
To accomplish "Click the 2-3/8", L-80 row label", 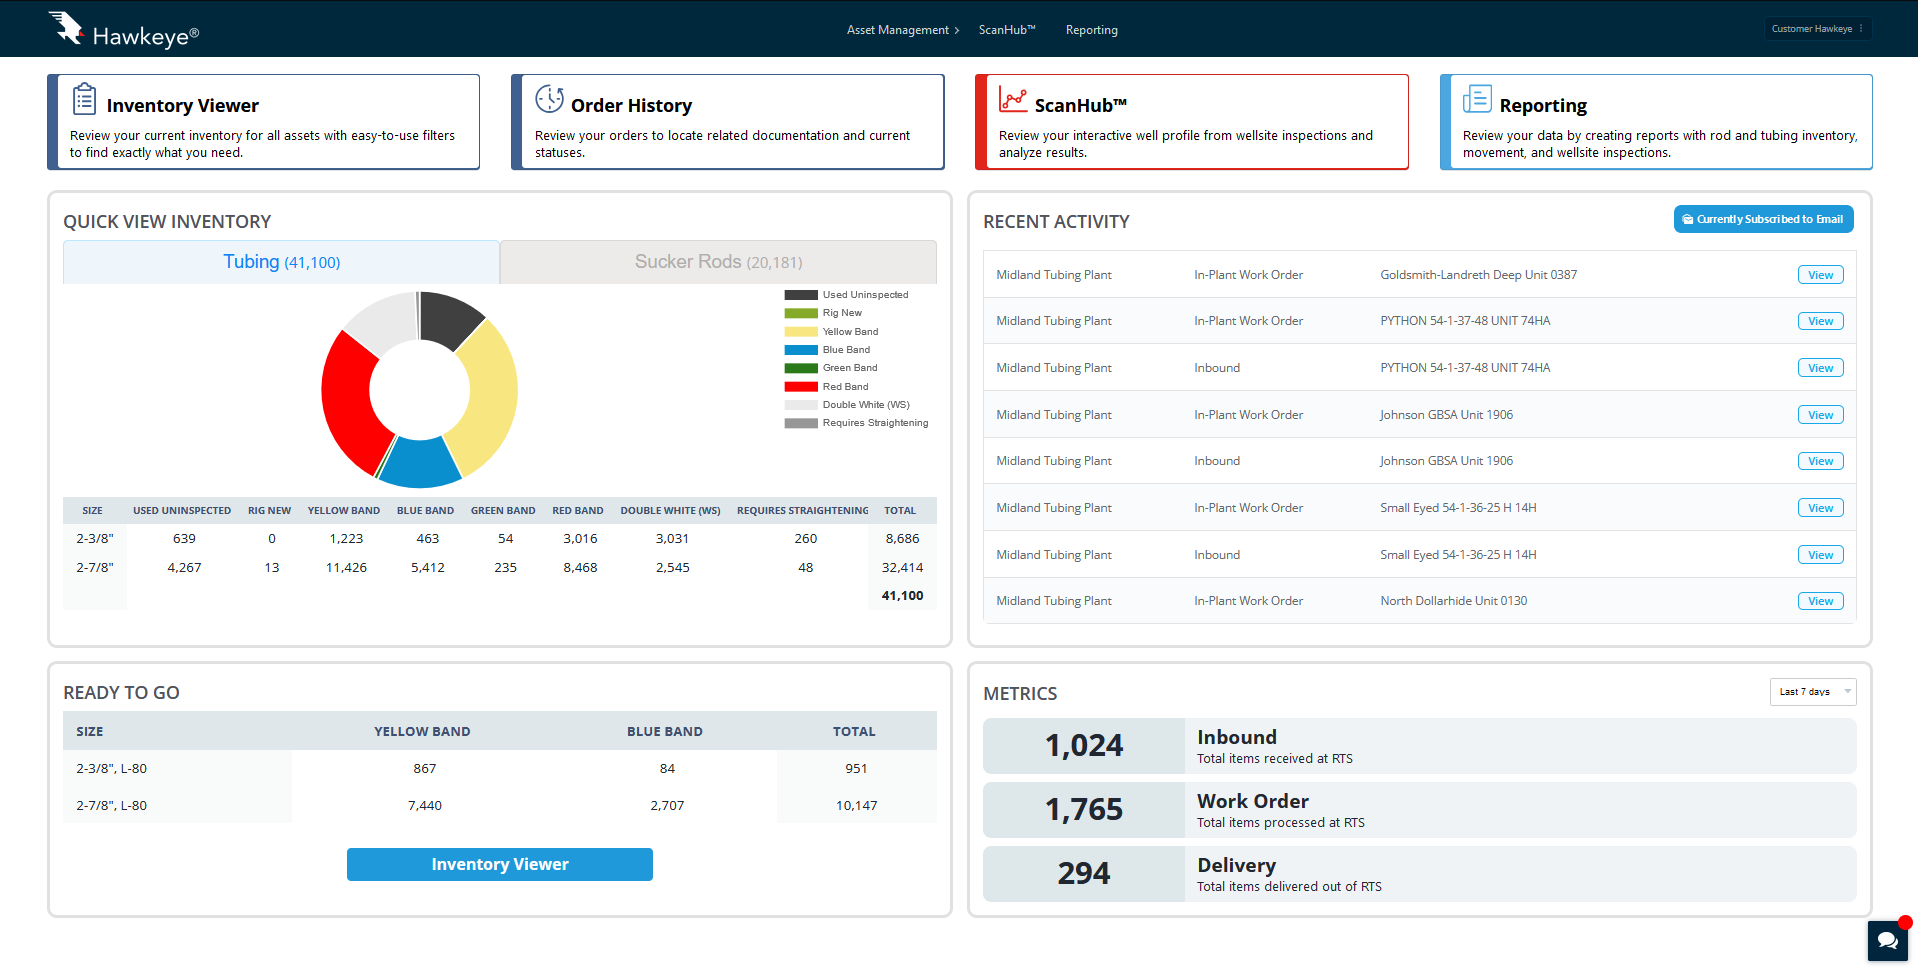I will 112,769.
